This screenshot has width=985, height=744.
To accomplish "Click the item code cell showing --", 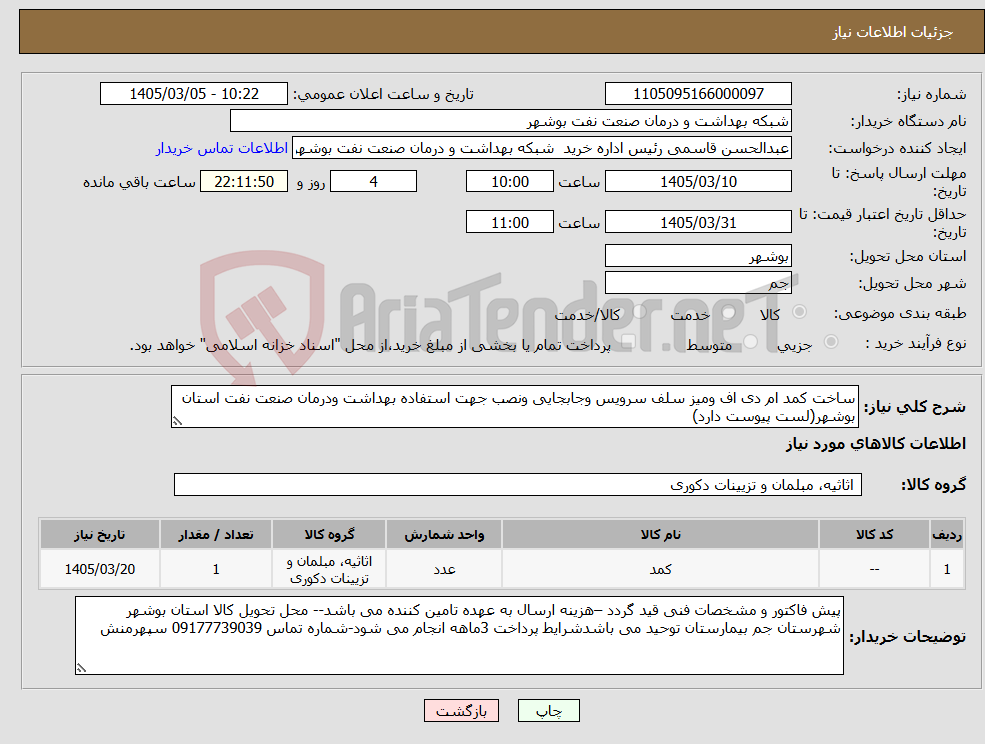I will 874,569.
